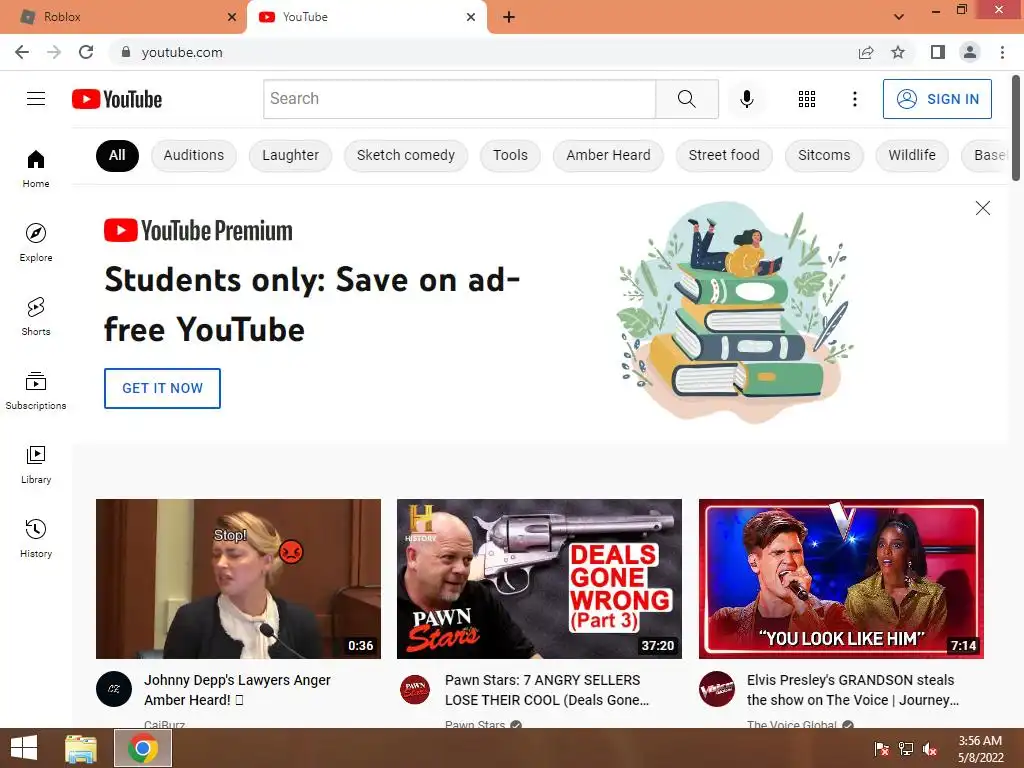Click the browser back arrow
Image resolution: width=1024 pixels, height=768 pixels.
22,52
